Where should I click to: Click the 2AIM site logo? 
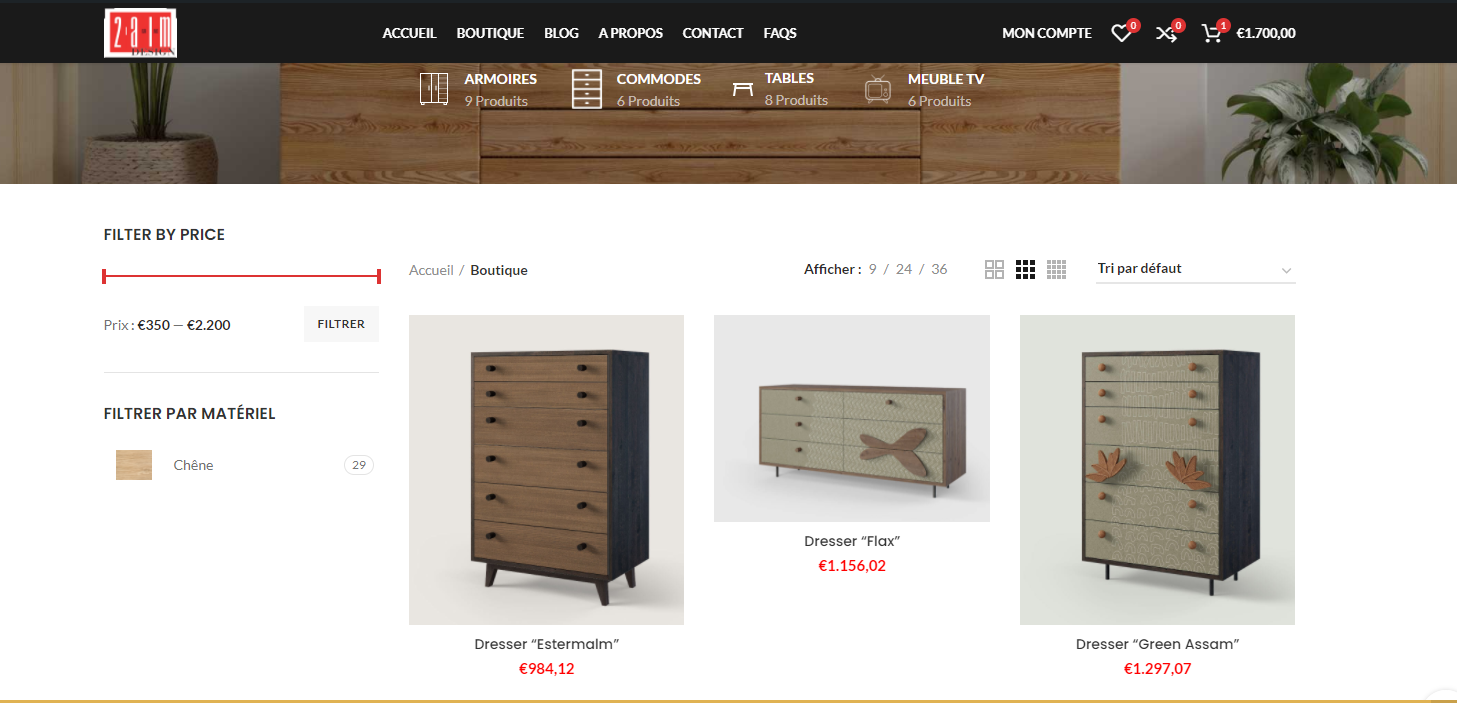click(x=141, y=33)
